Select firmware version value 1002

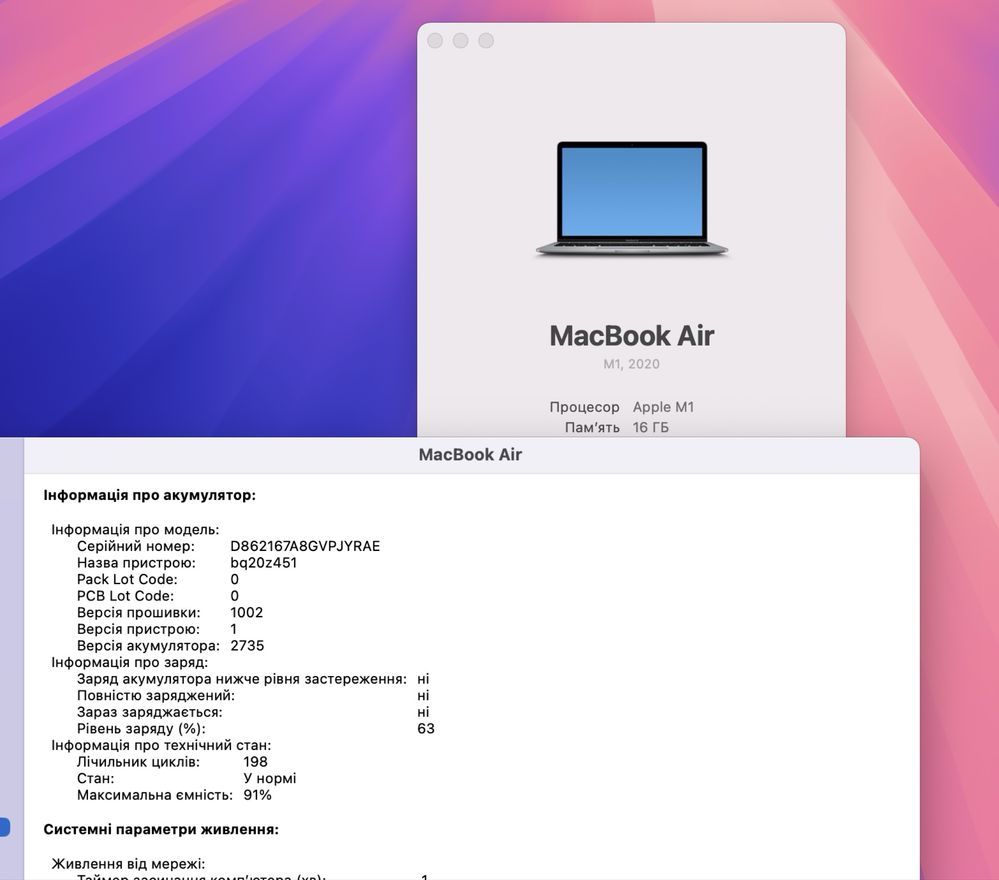tap(247, 612)
